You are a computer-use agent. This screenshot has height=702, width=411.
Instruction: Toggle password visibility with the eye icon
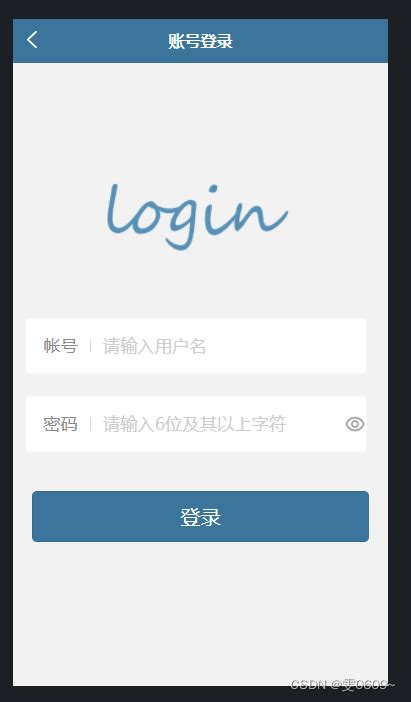click(x=355, y=424)
